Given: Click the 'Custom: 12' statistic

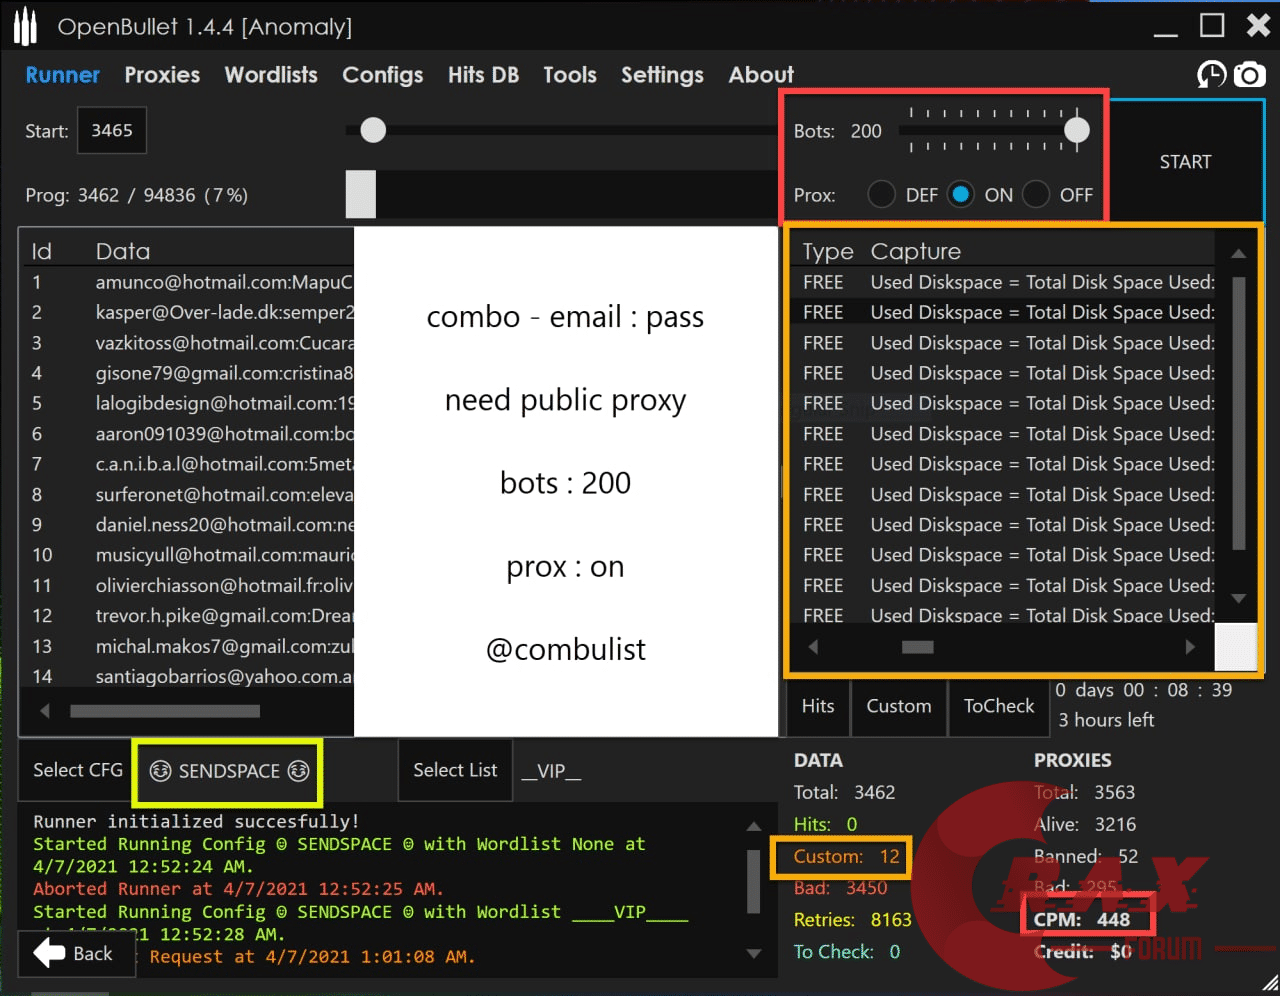Looking at the screenshot, I should [x=847, y=856].
